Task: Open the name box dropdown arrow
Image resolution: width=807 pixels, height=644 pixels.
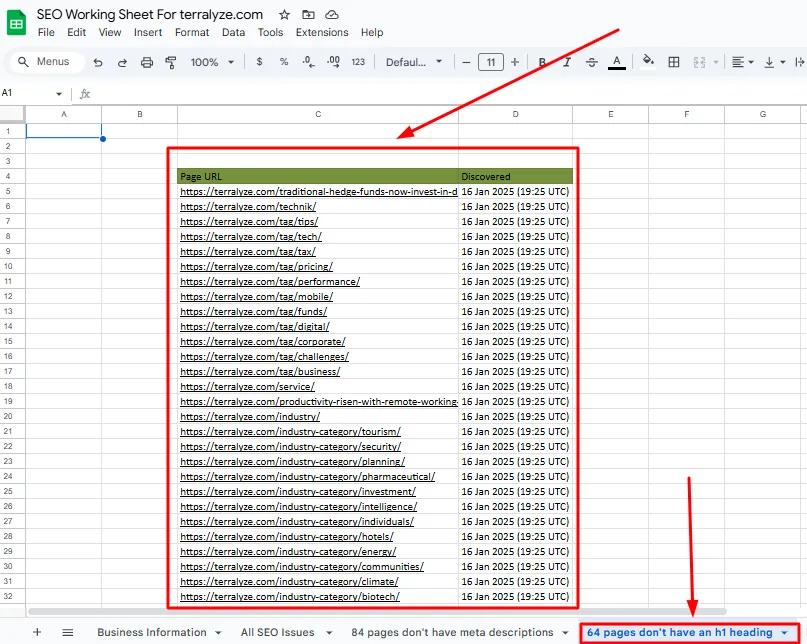Action: point(59,94)
